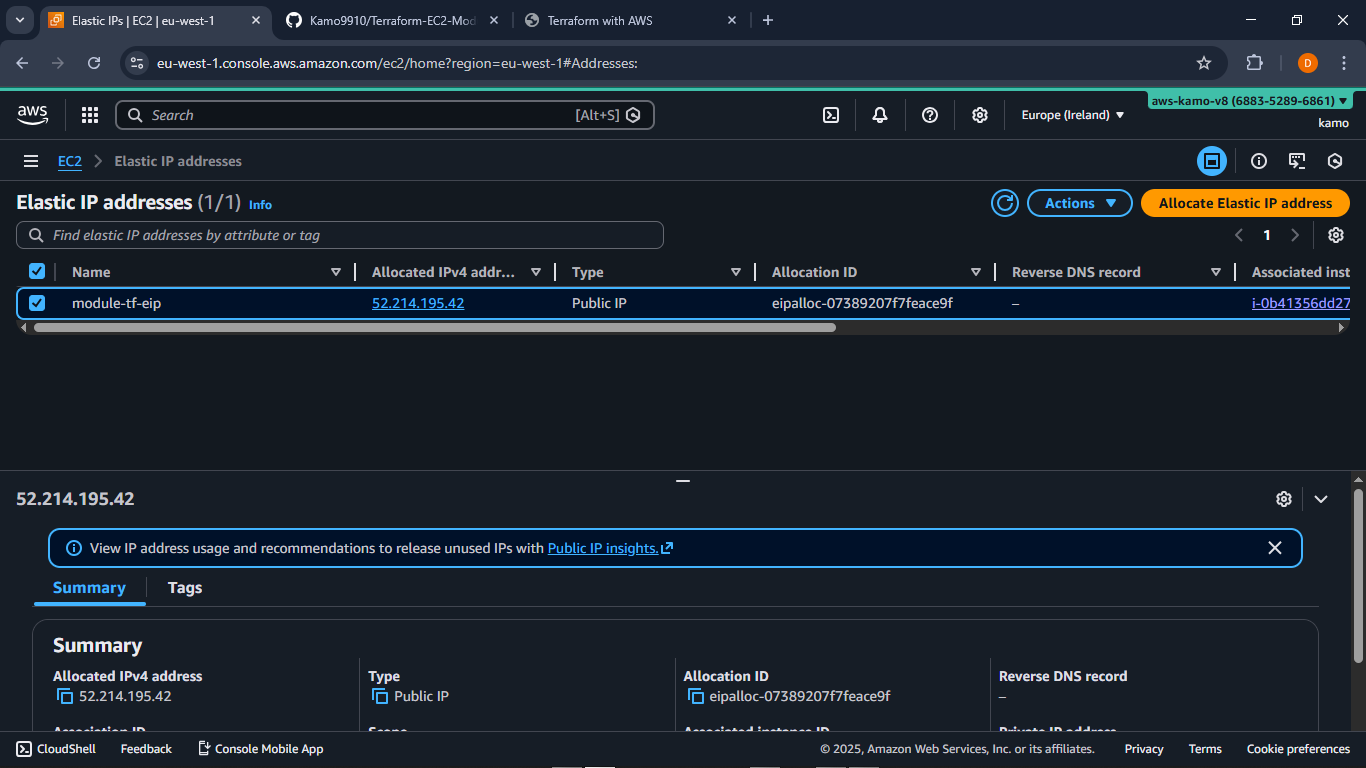Open the notifications bell
Viewport: 1366px width, 768px height.
[880, 115]
